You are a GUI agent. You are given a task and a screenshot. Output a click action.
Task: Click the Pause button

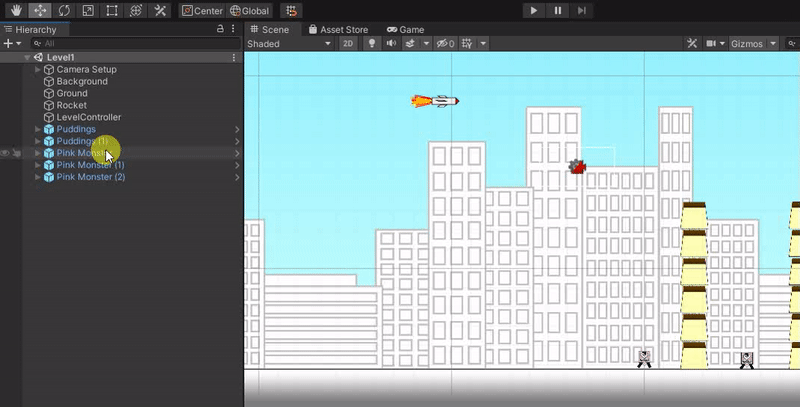tap(557, 10)
